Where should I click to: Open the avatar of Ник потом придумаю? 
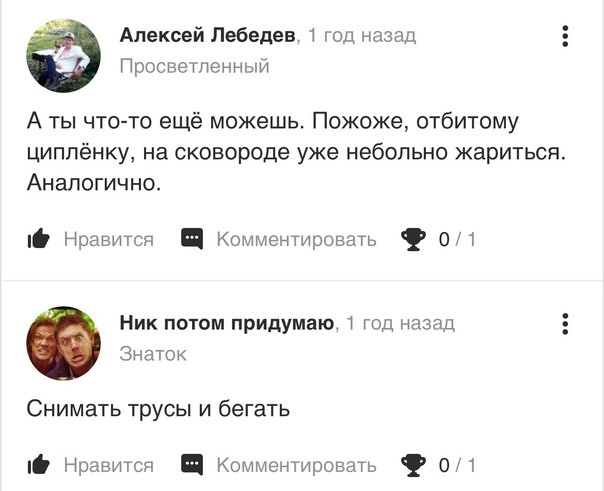pos(64,343)
